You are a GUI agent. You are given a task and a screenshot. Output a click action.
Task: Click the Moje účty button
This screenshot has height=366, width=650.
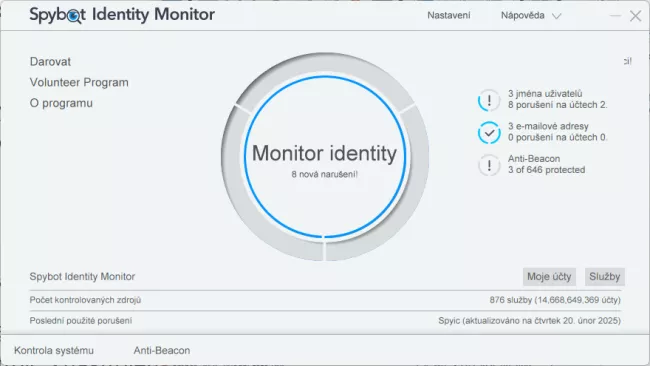coord(549,276)
